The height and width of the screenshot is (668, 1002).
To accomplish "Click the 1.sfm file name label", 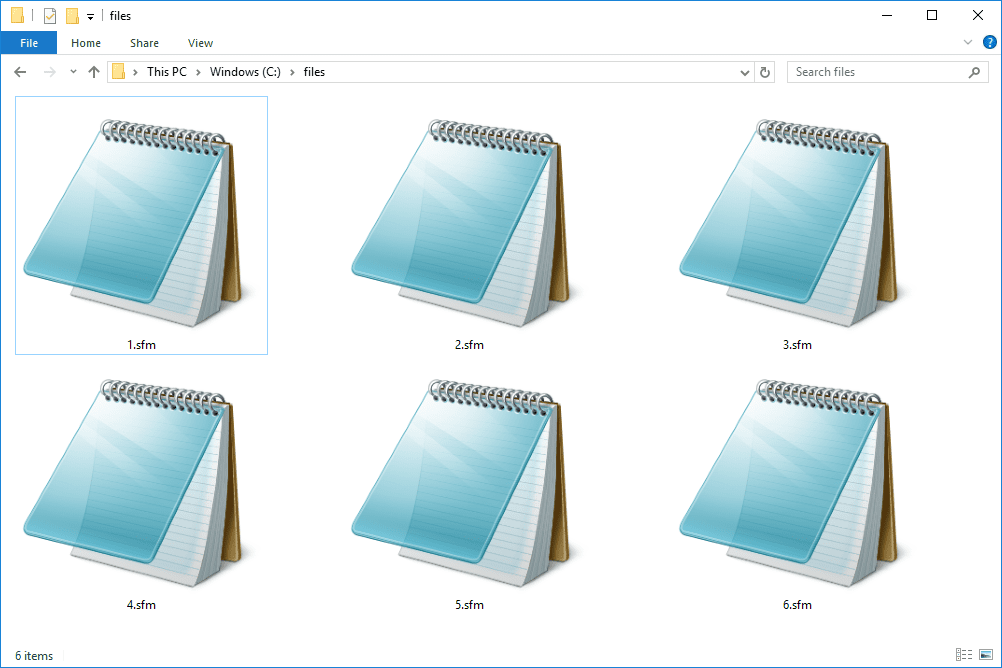I will 141,345.
